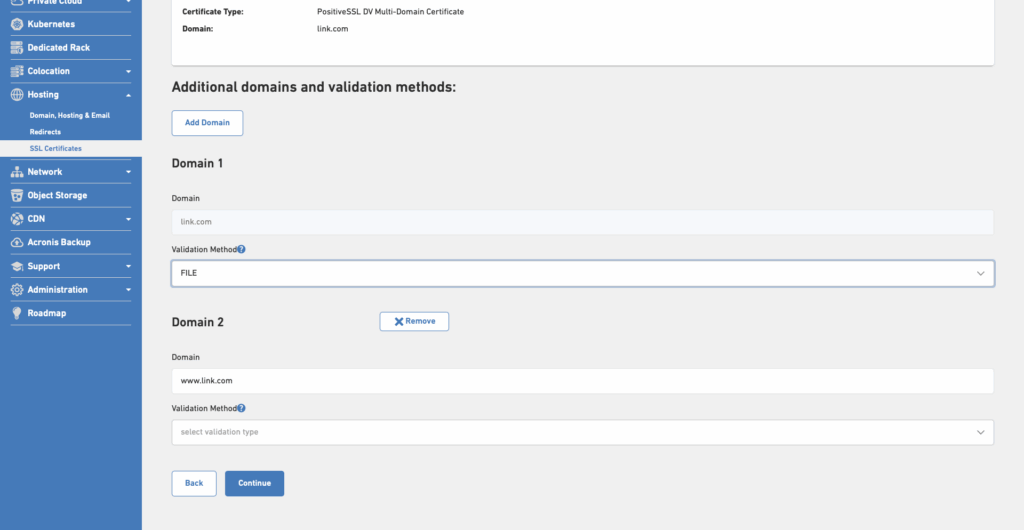Open the FILE validation method dropdown
The height and width of the screenshot is (530, 1024).
pyautogui.click(x=583, y=273)
